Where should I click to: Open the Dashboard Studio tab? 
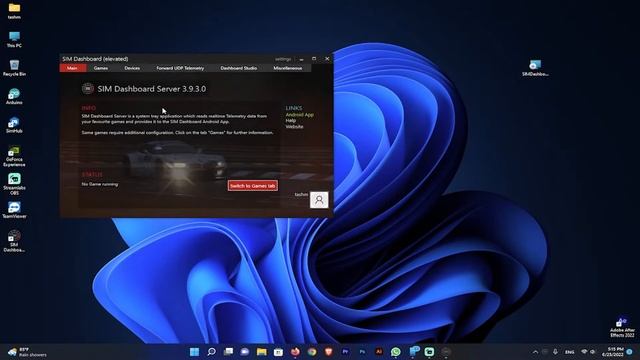[x=238, y=68]
